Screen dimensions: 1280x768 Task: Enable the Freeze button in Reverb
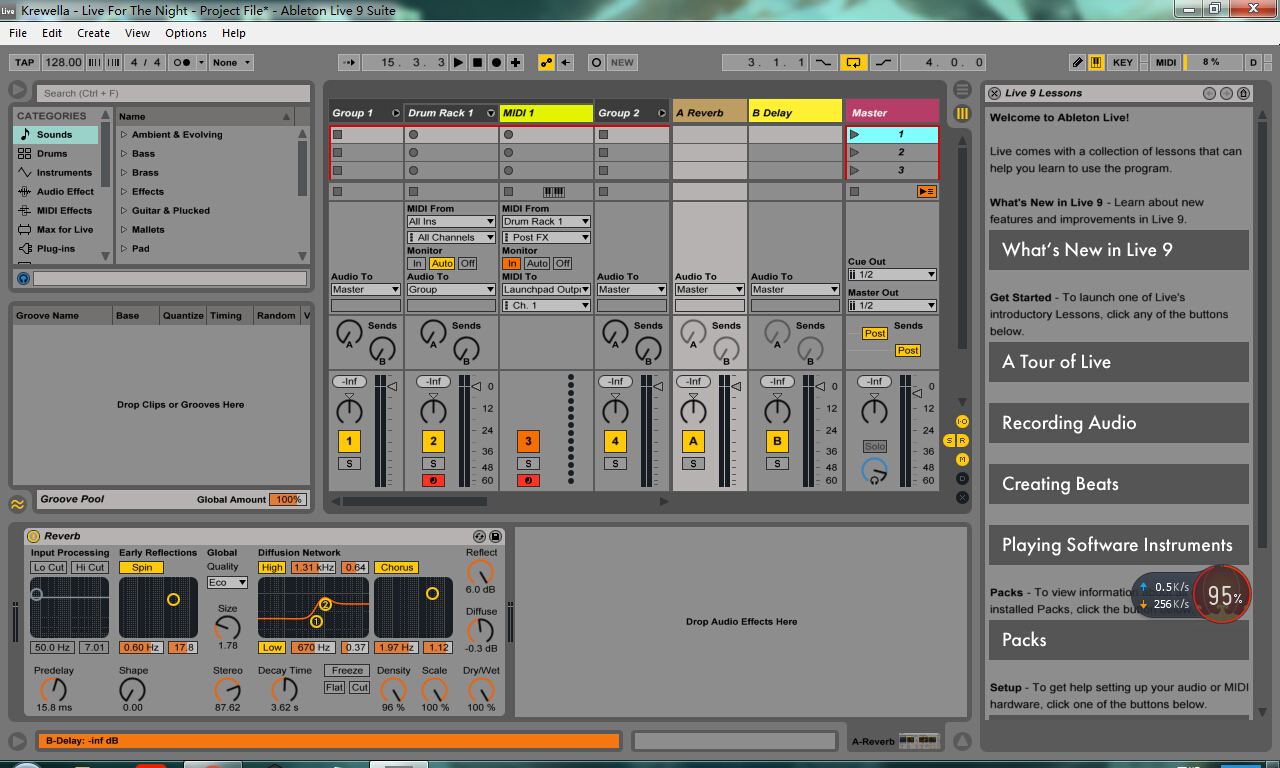coord(347,671)
